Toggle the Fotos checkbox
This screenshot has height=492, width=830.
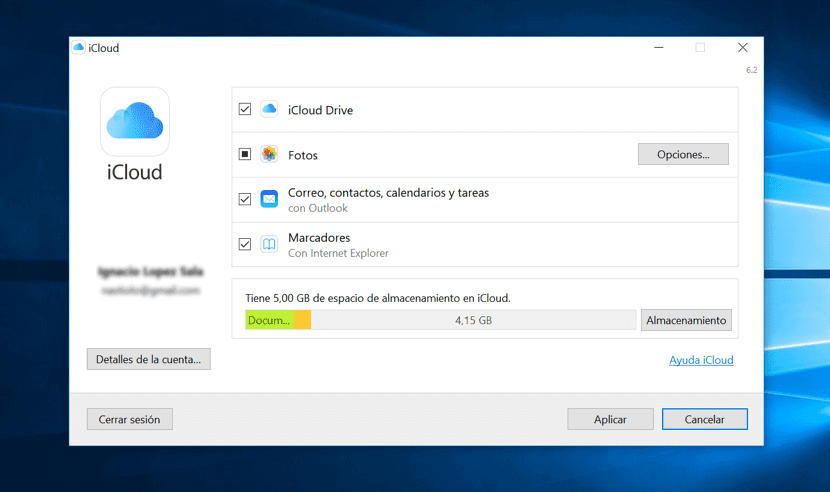coord(245,154)
